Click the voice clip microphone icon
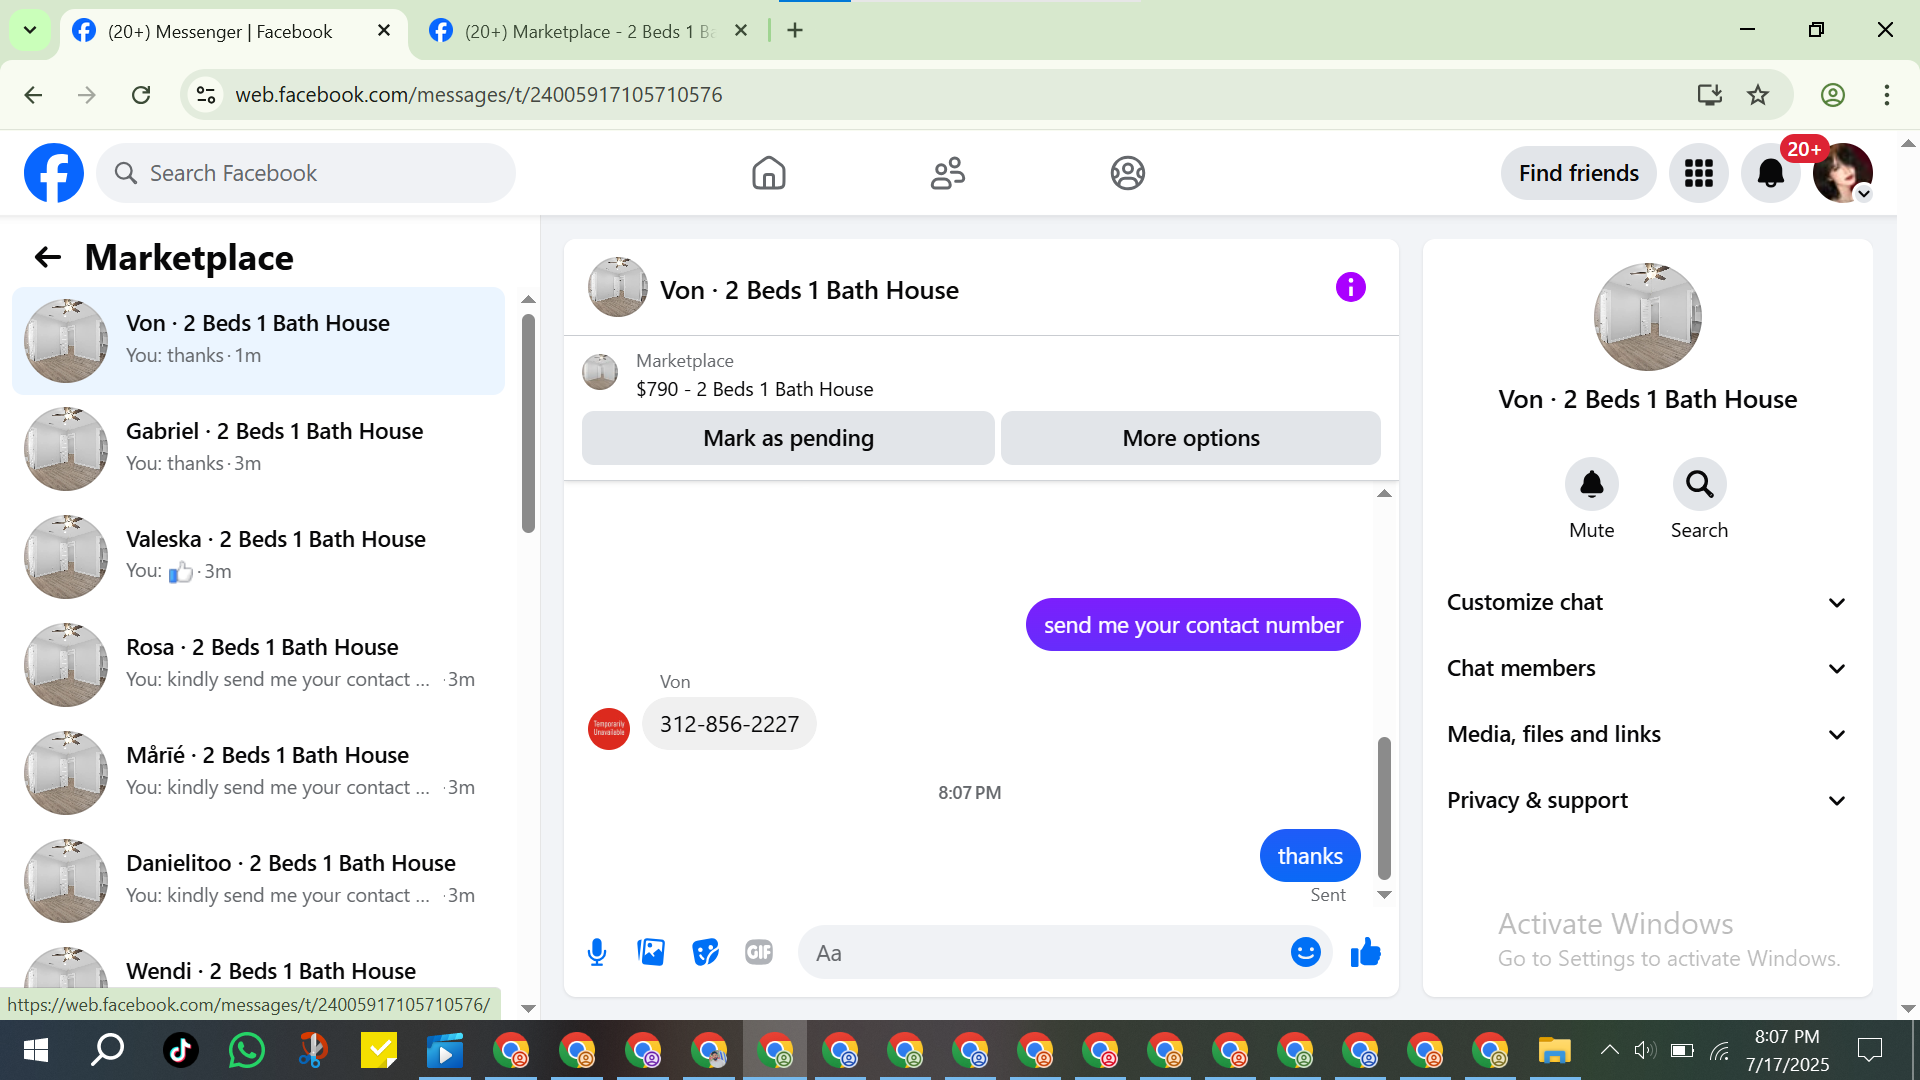Viewport: 1920px width, 1080px height. tap(597, 952)
